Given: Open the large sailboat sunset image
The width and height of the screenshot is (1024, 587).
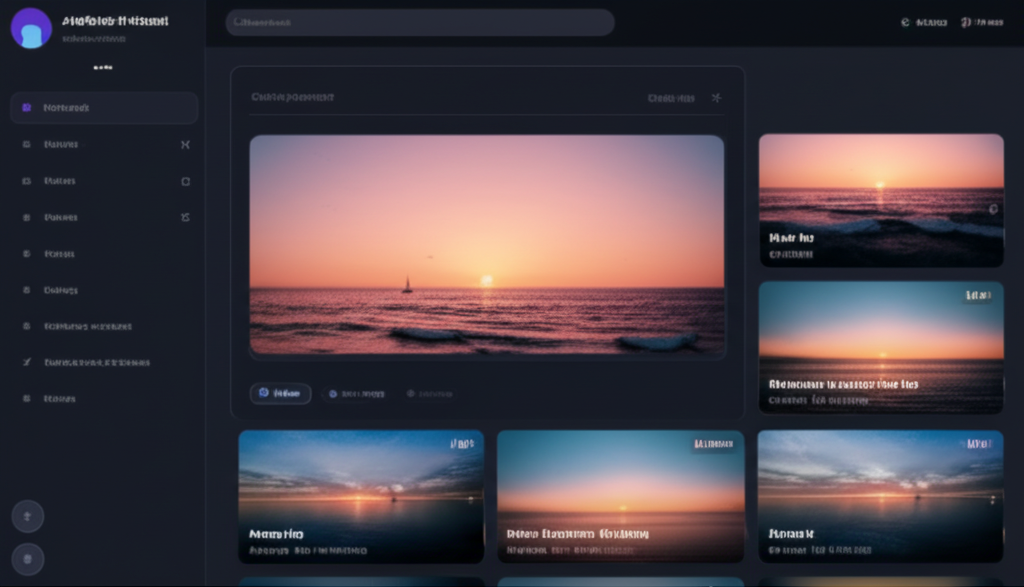Looking at the screenshot, I should (486, 245).
